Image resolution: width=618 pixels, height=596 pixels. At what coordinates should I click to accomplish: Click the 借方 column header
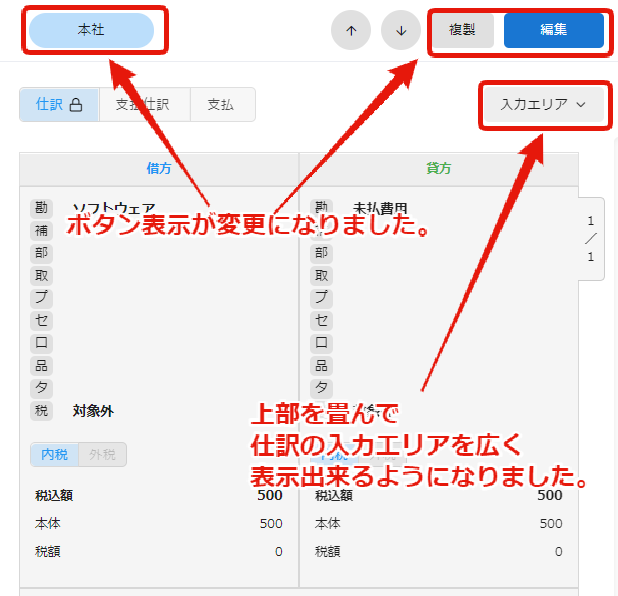pyautogui.click(x=159, y=169)
